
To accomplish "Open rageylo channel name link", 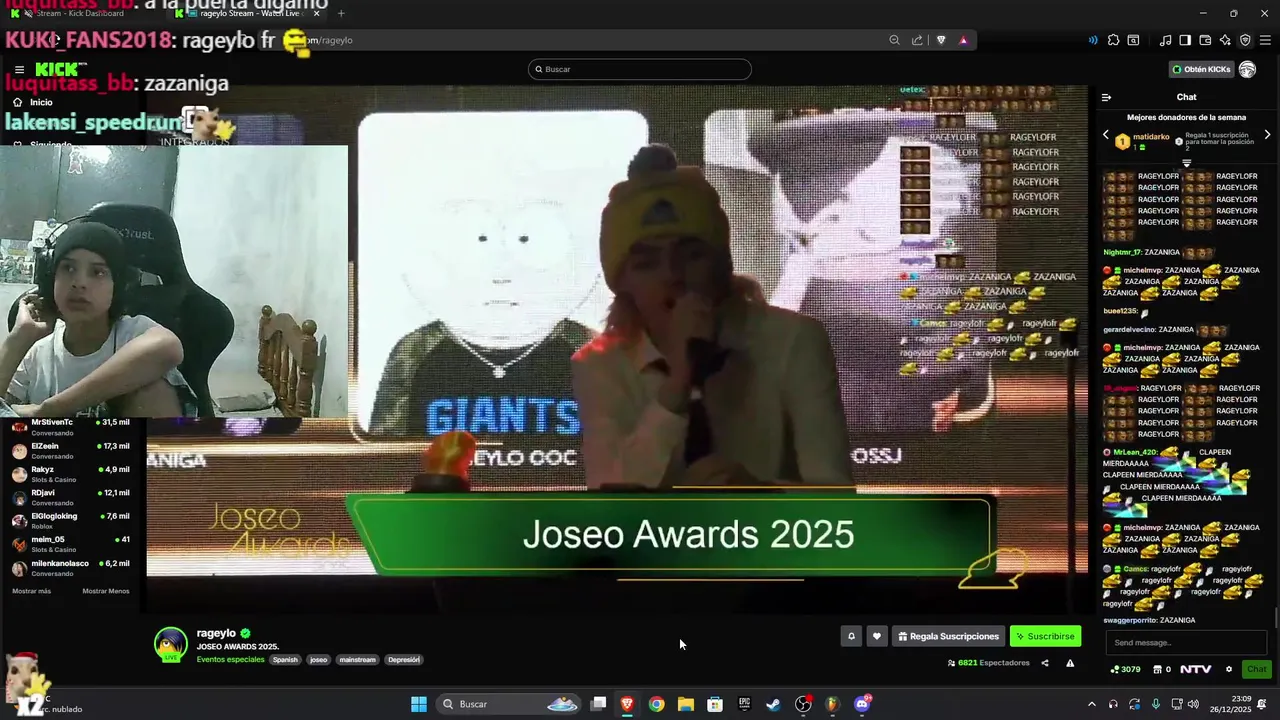I will pyautogui.click(x=216, y=633).
